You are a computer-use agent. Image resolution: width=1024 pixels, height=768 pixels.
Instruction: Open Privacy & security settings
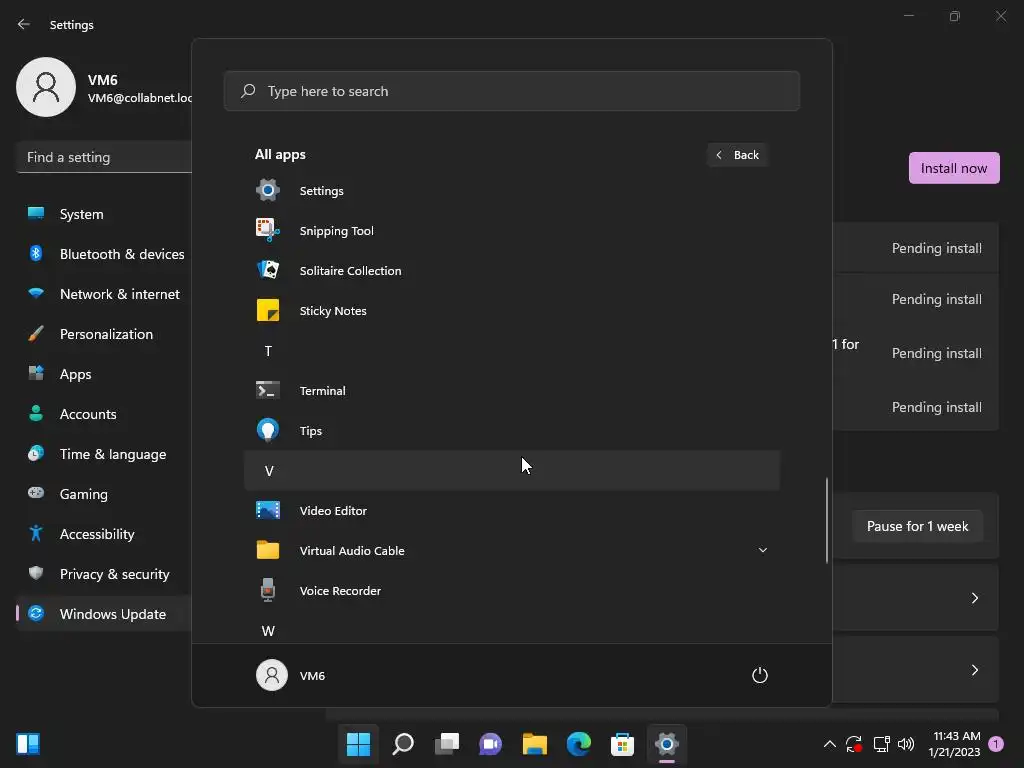(x=104, y=574)
